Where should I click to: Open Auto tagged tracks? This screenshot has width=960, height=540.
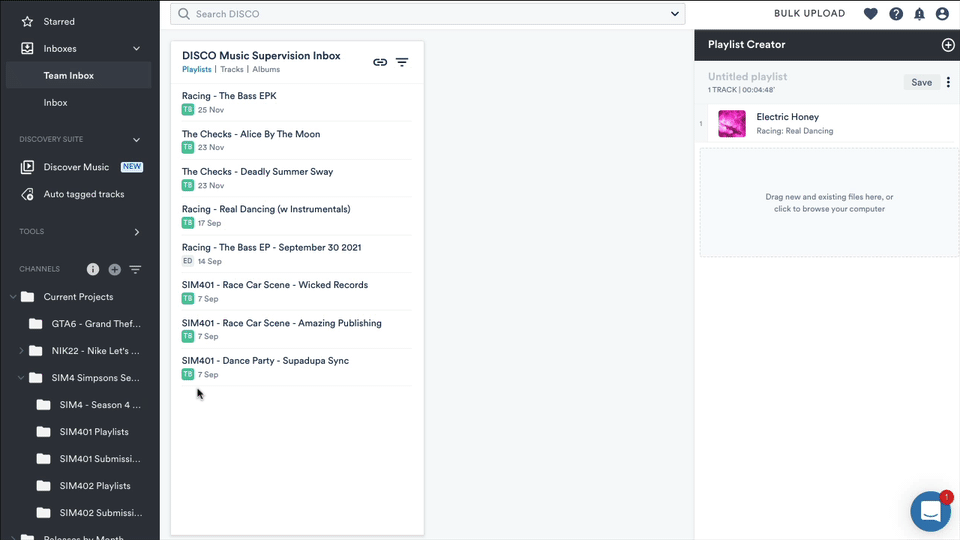84,194
